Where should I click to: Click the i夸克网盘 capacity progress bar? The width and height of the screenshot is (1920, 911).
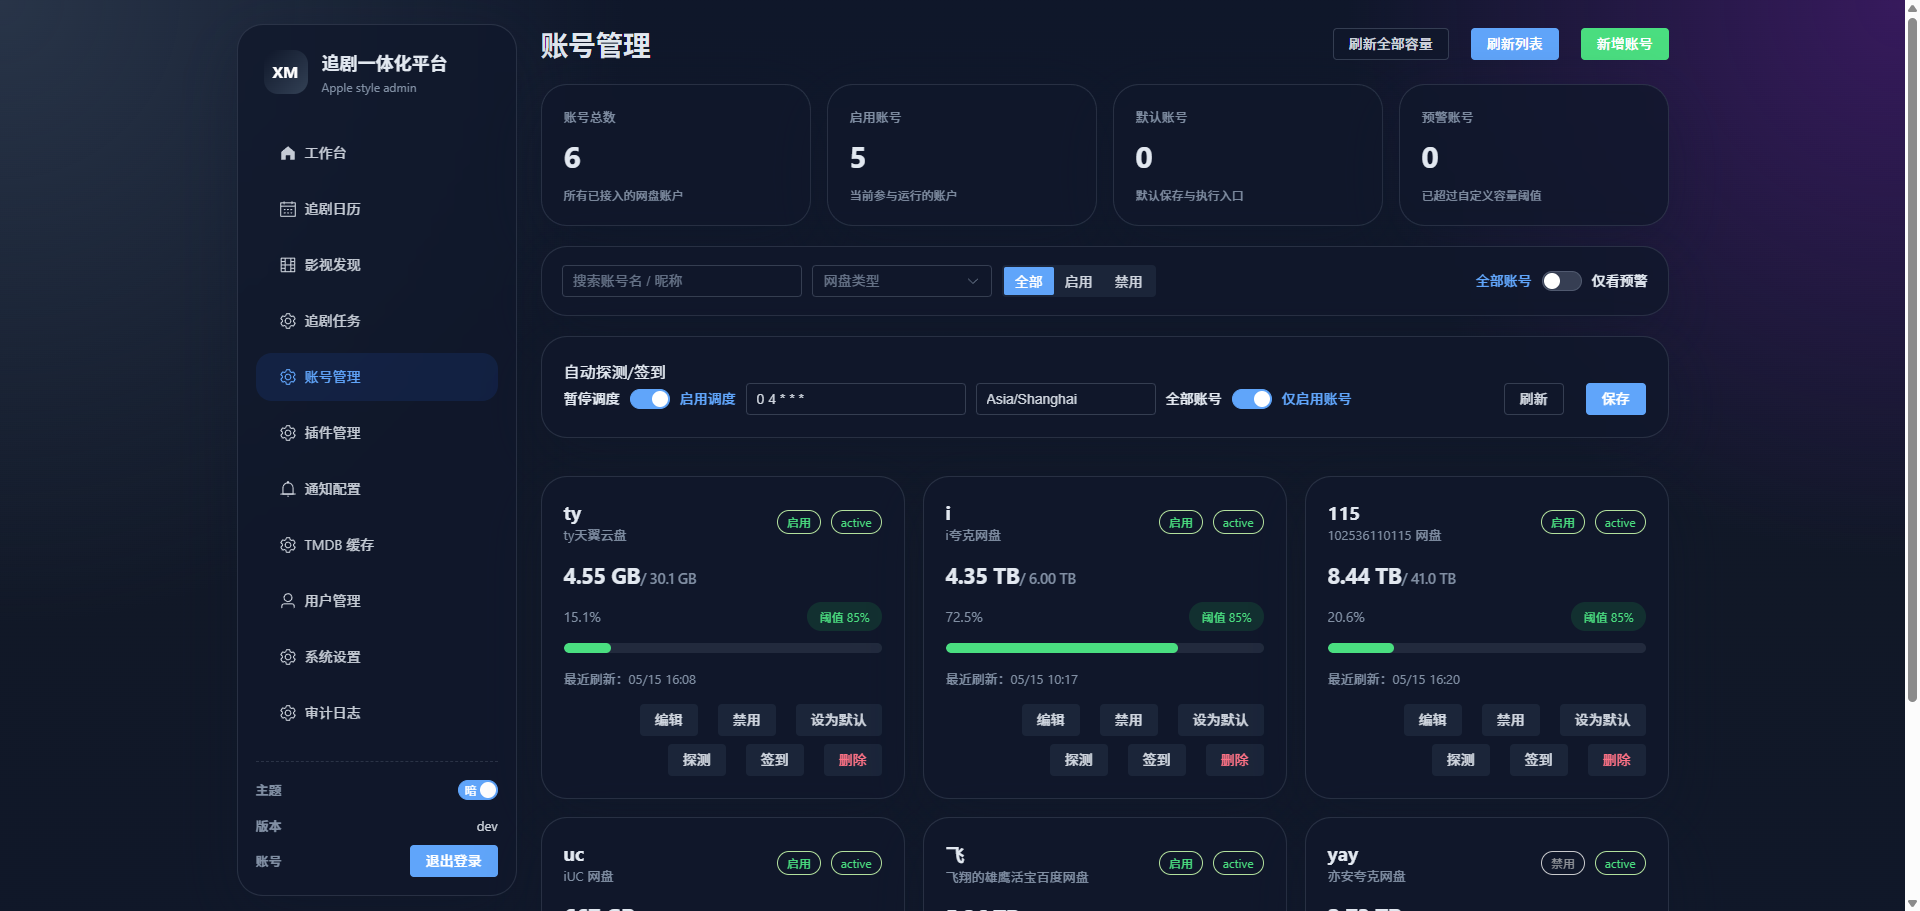click(x=1105, y=648)
